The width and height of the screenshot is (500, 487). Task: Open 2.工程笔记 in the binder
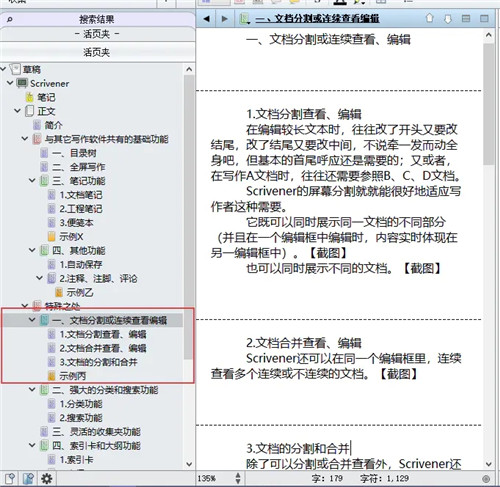click(x=81, y=209)
